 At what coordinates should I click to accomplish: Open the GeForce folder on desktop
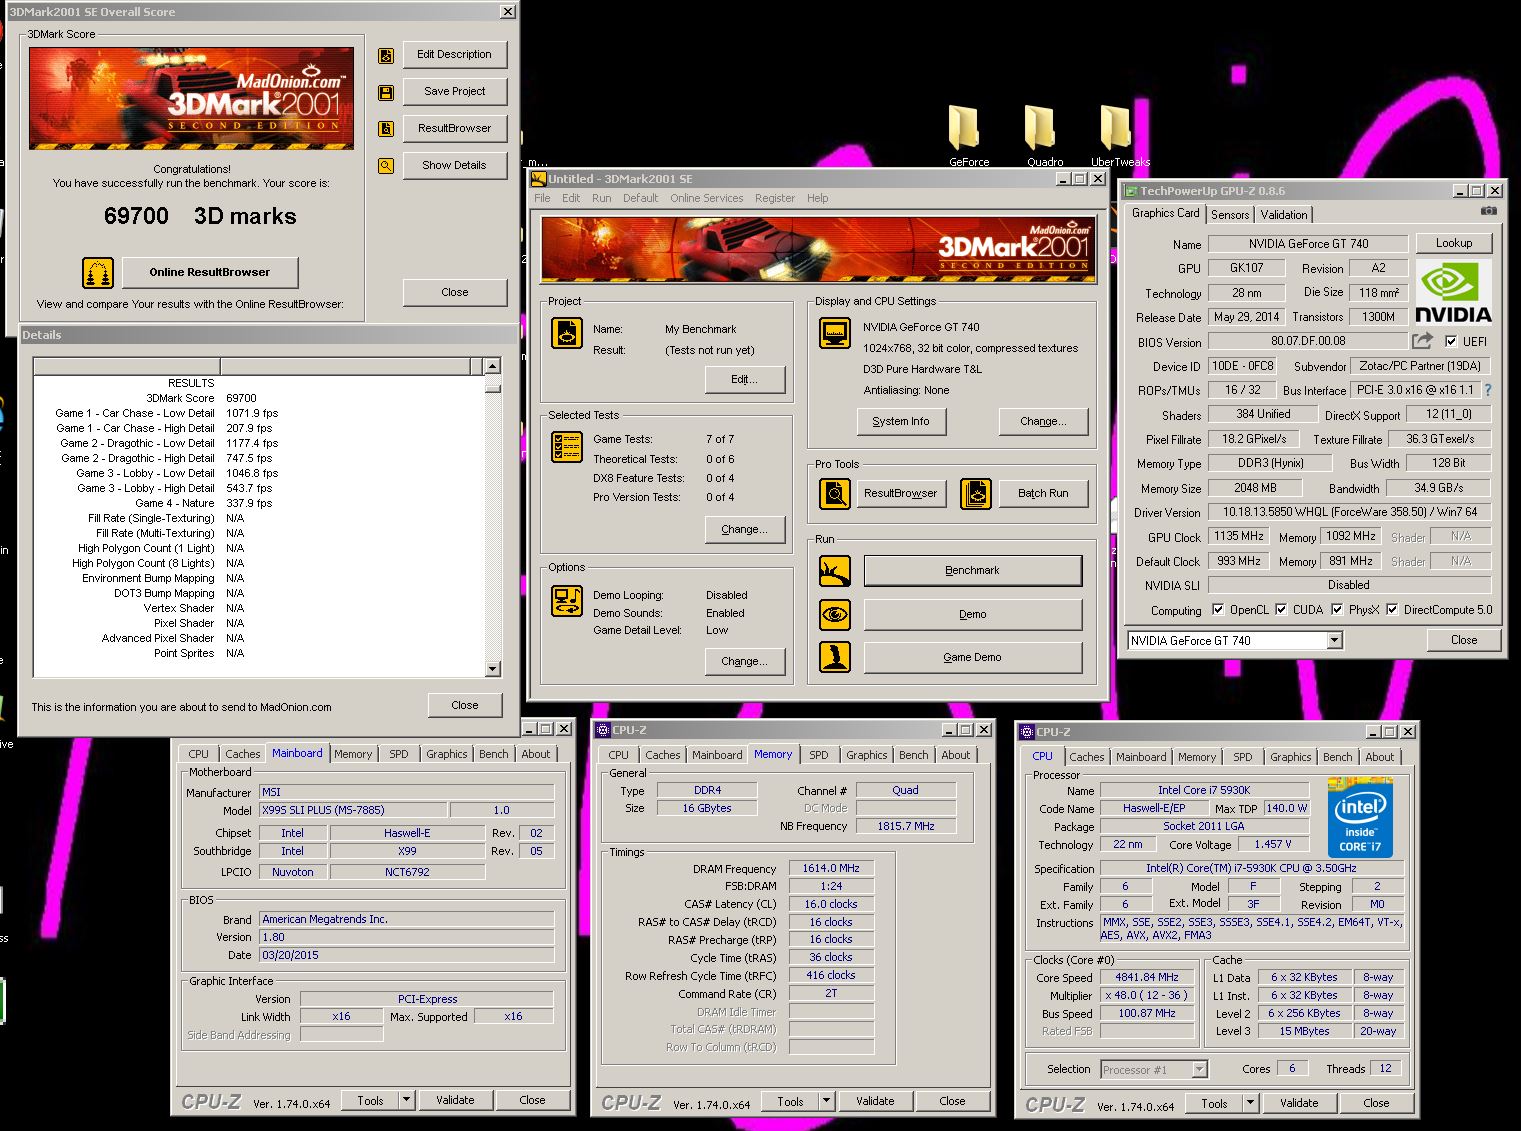coord(967,136)
